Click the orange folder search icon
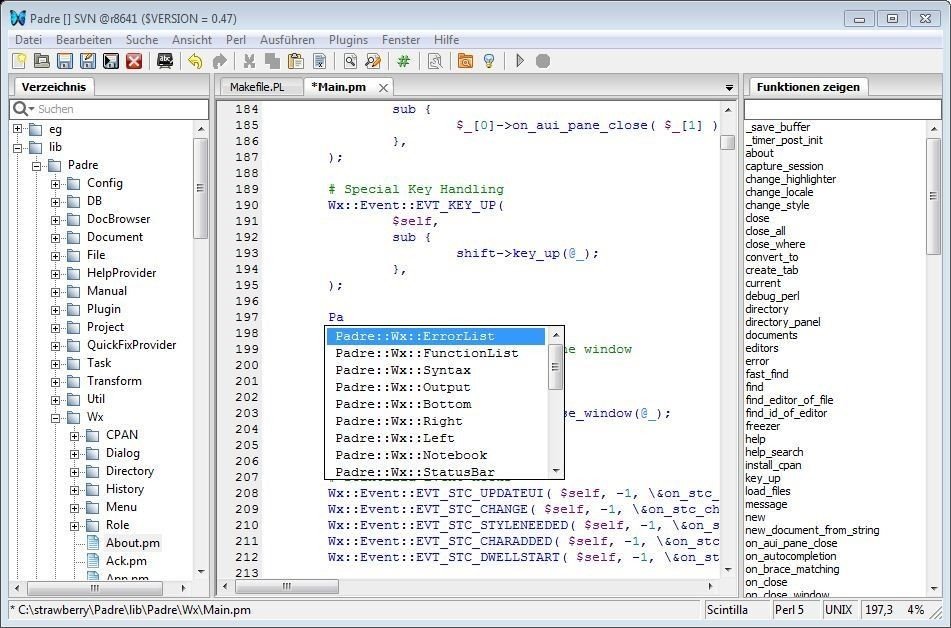Image resolution: width=951 pixels, height=628 pixels. (465, 61)
